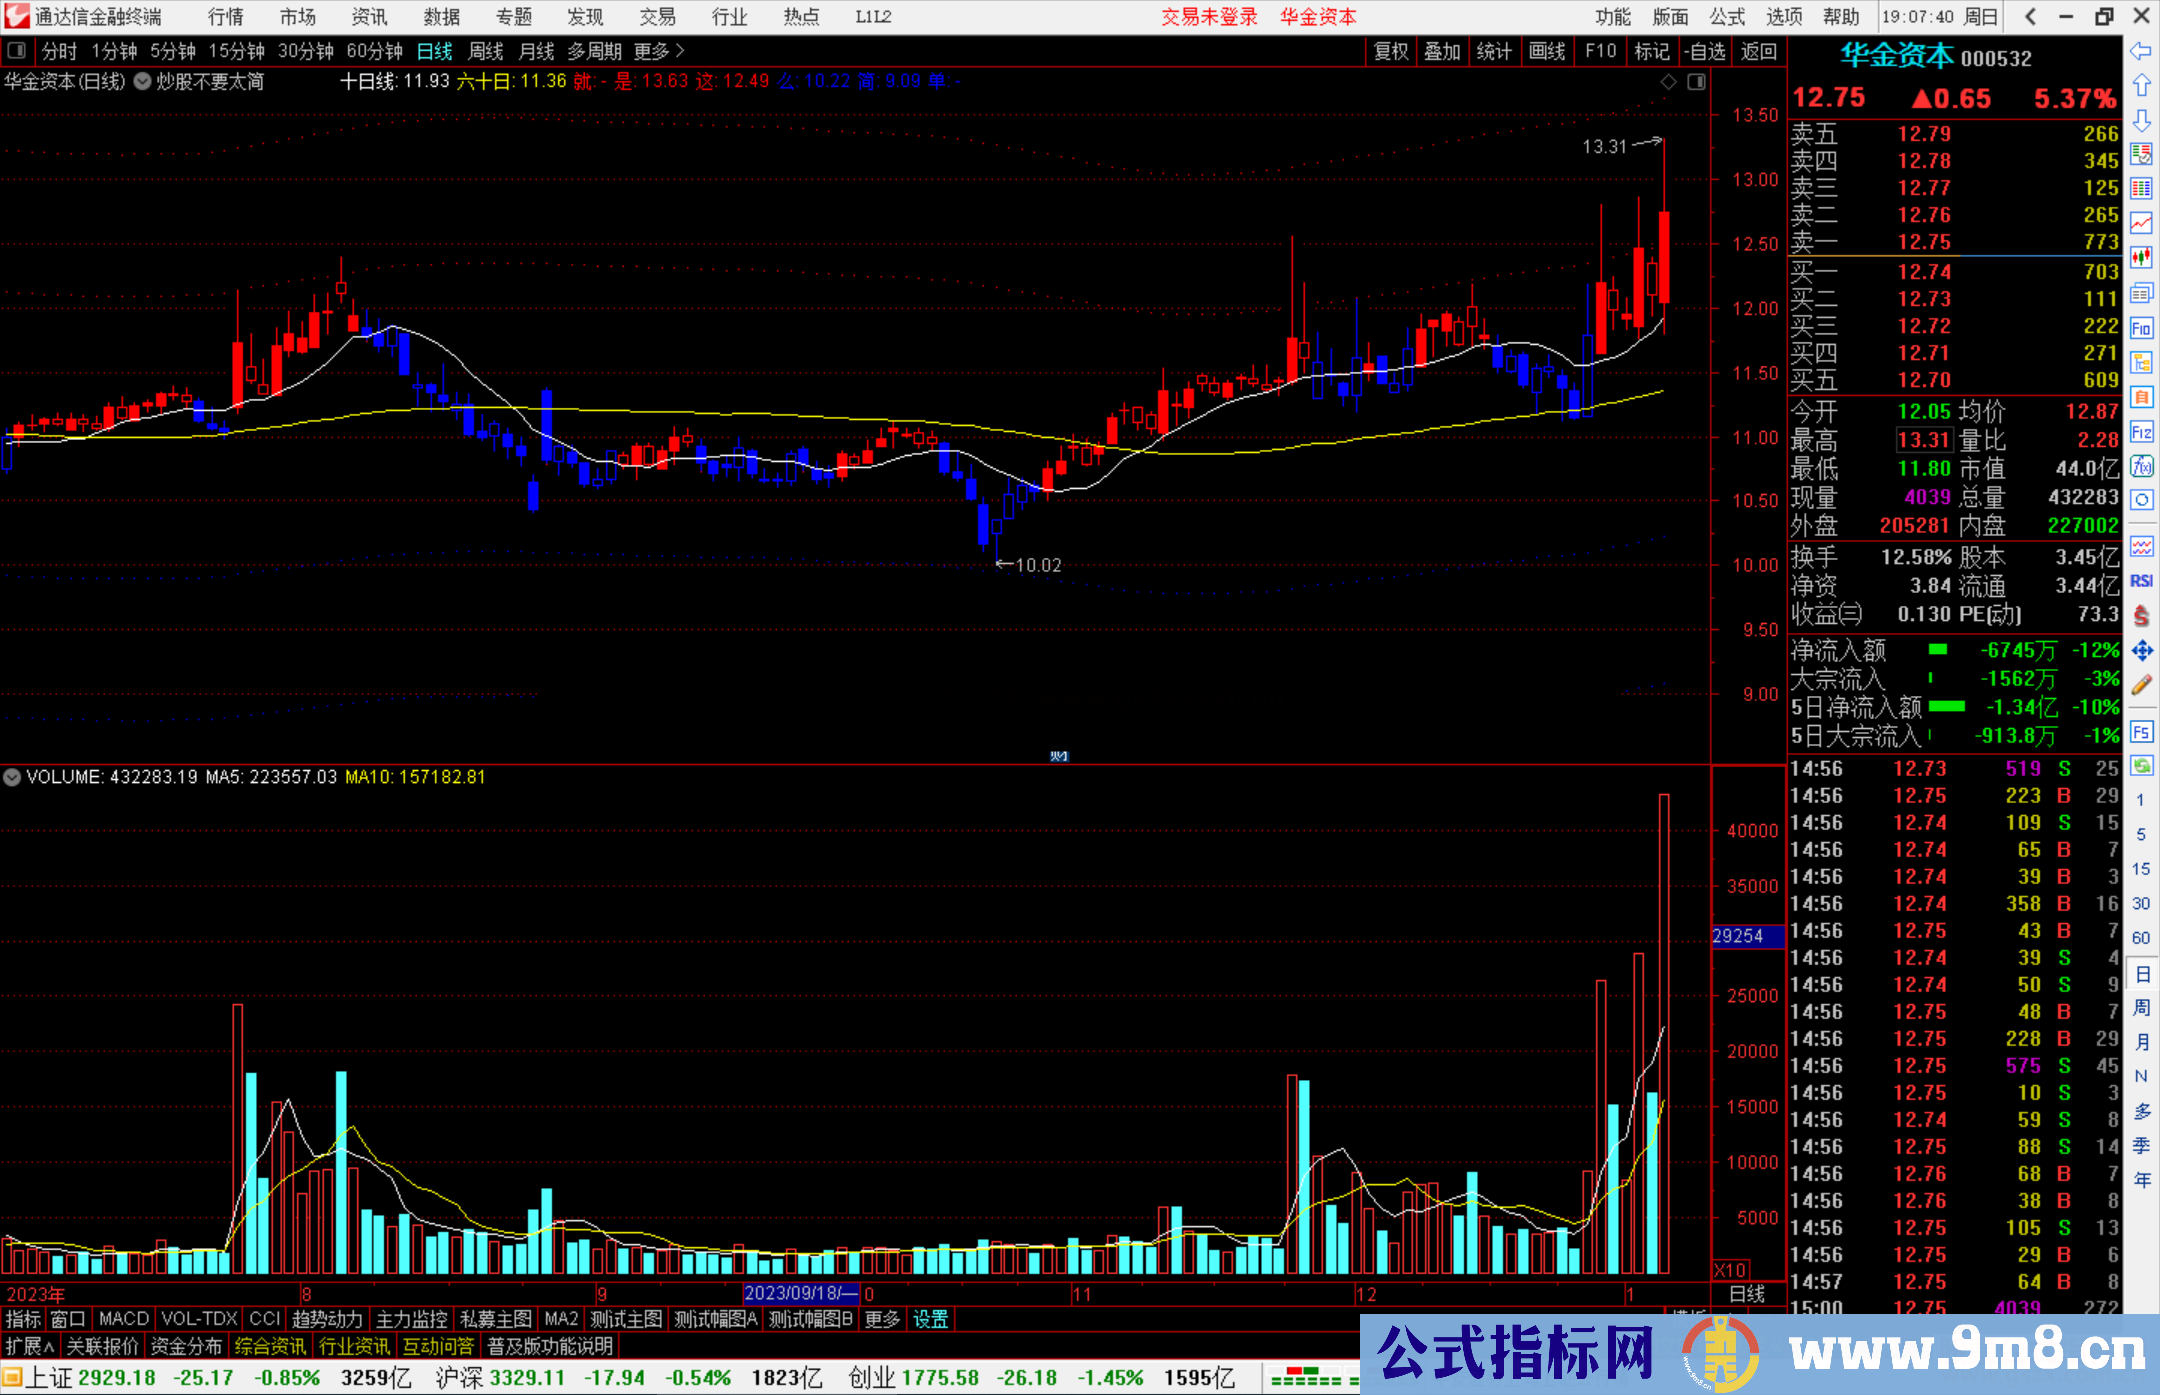This screenshot has width=2160, height=1395.
Task: Click the RSI indicator sidebar icon
Action: [x=2141, y=581]
